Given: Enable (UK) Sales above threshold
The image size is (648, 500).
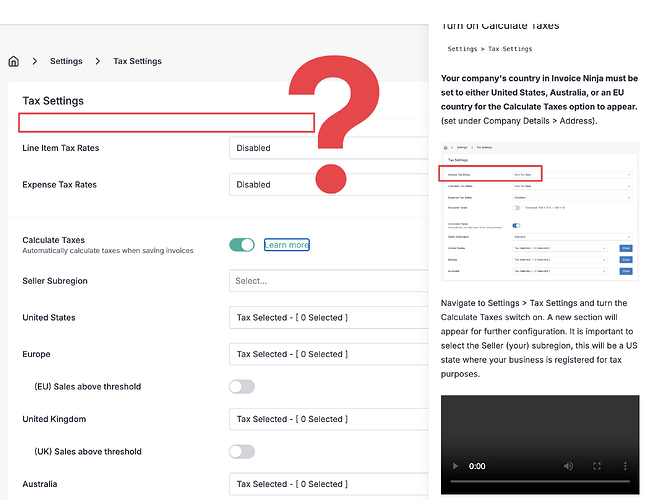Looking at the screenshot, I should coord(242,452).
